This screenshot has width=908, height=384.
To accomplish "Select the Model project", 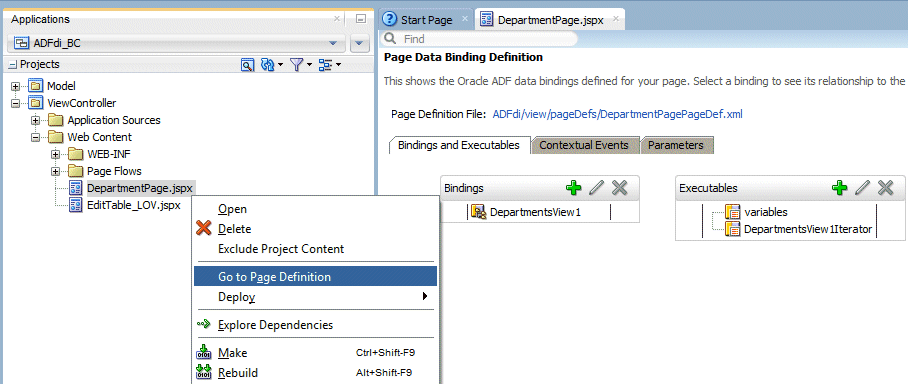I will pos(61,86).
